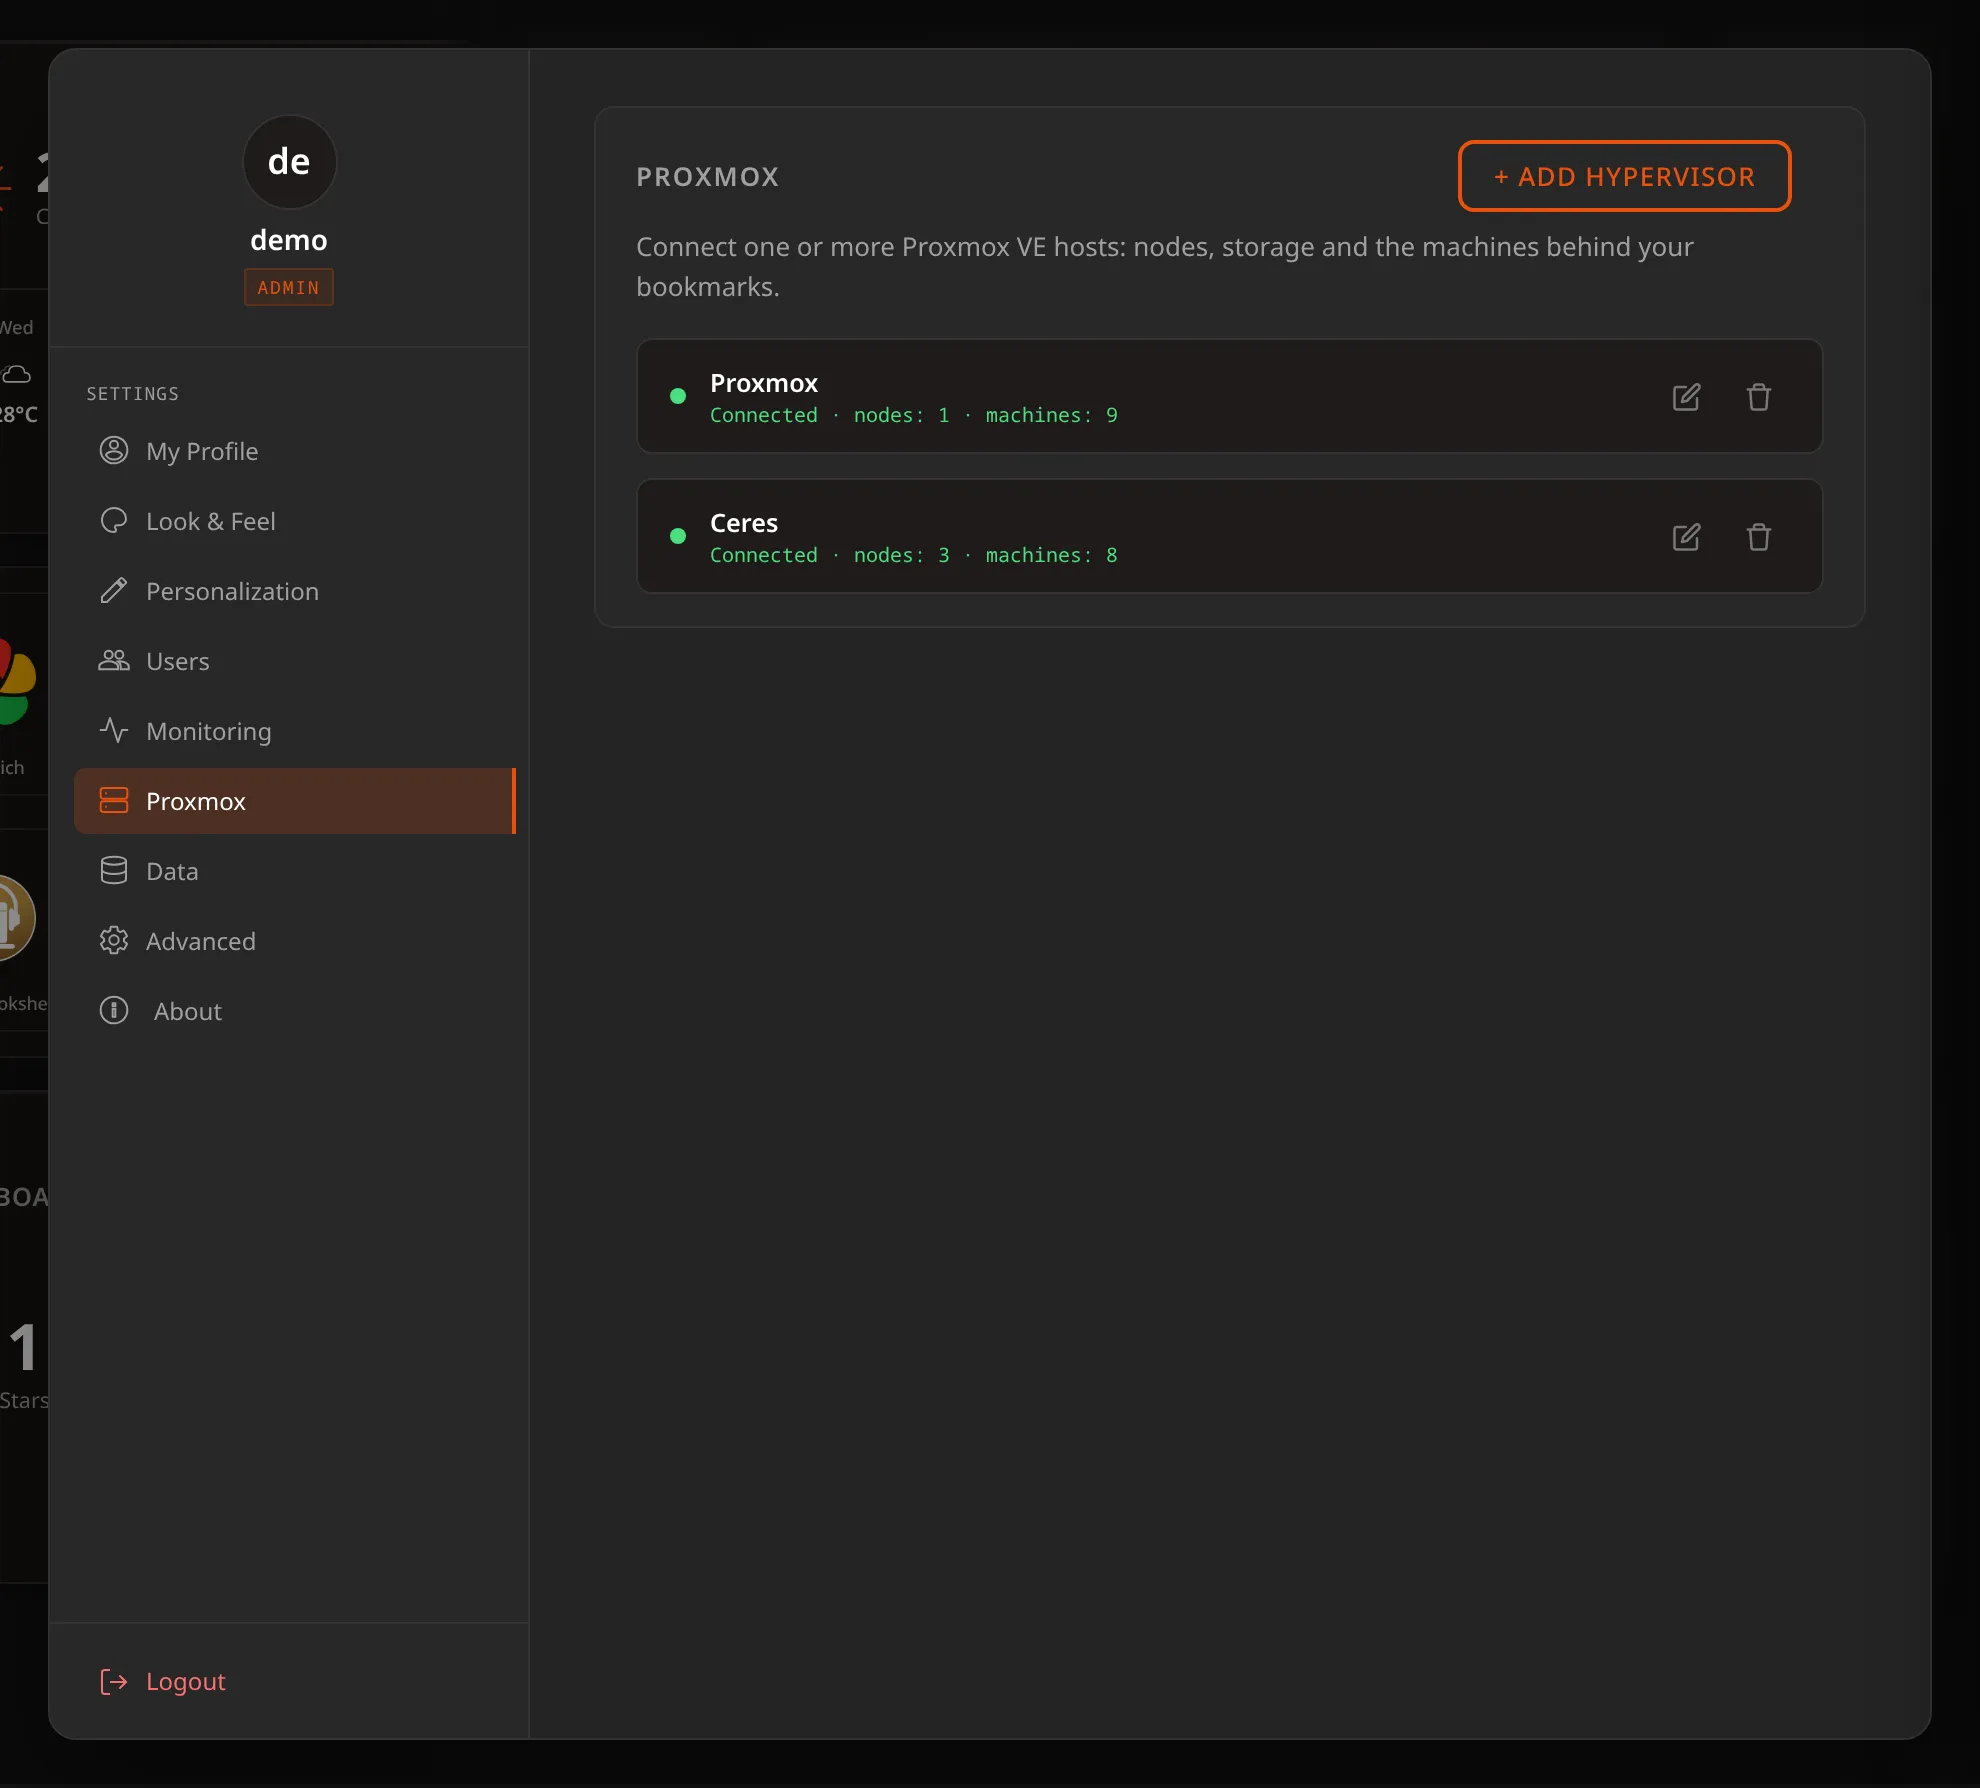Click the Monitoring pulse icon
This screenshot has width=1980, height=1788.
(x=114, y=731)
